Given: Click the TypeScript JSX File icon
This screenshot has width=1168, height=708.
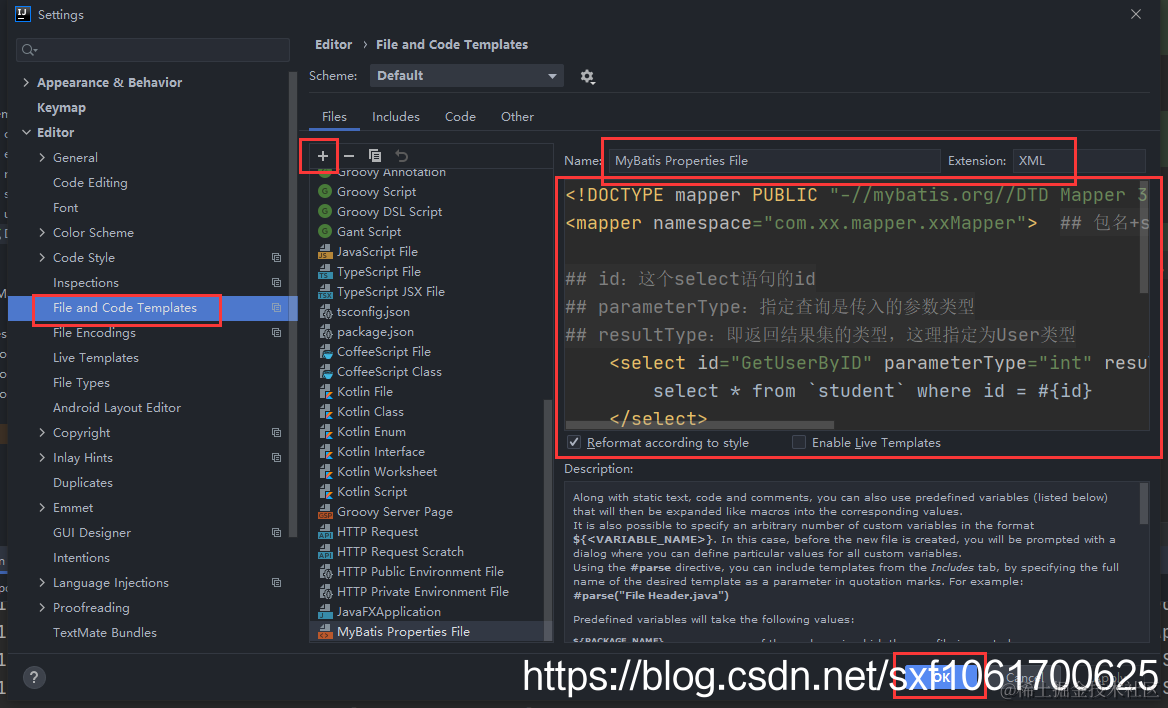Looking at the screenshot, I should tap(325, 292).
